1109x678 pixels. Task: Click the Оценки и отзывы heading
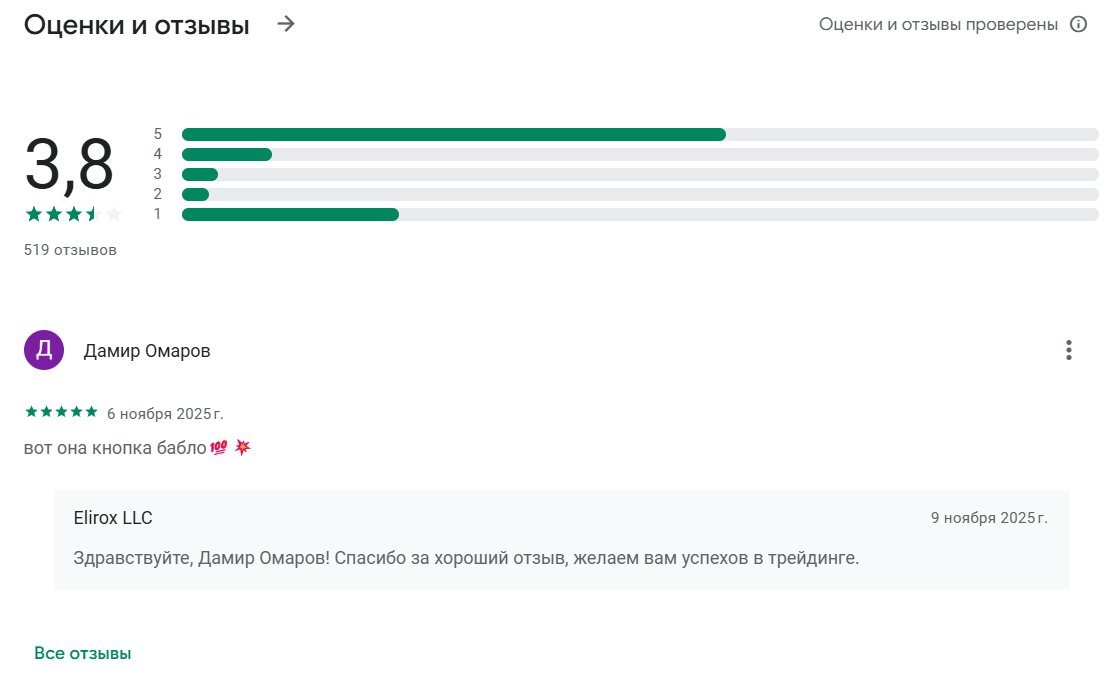pos(137,25)
